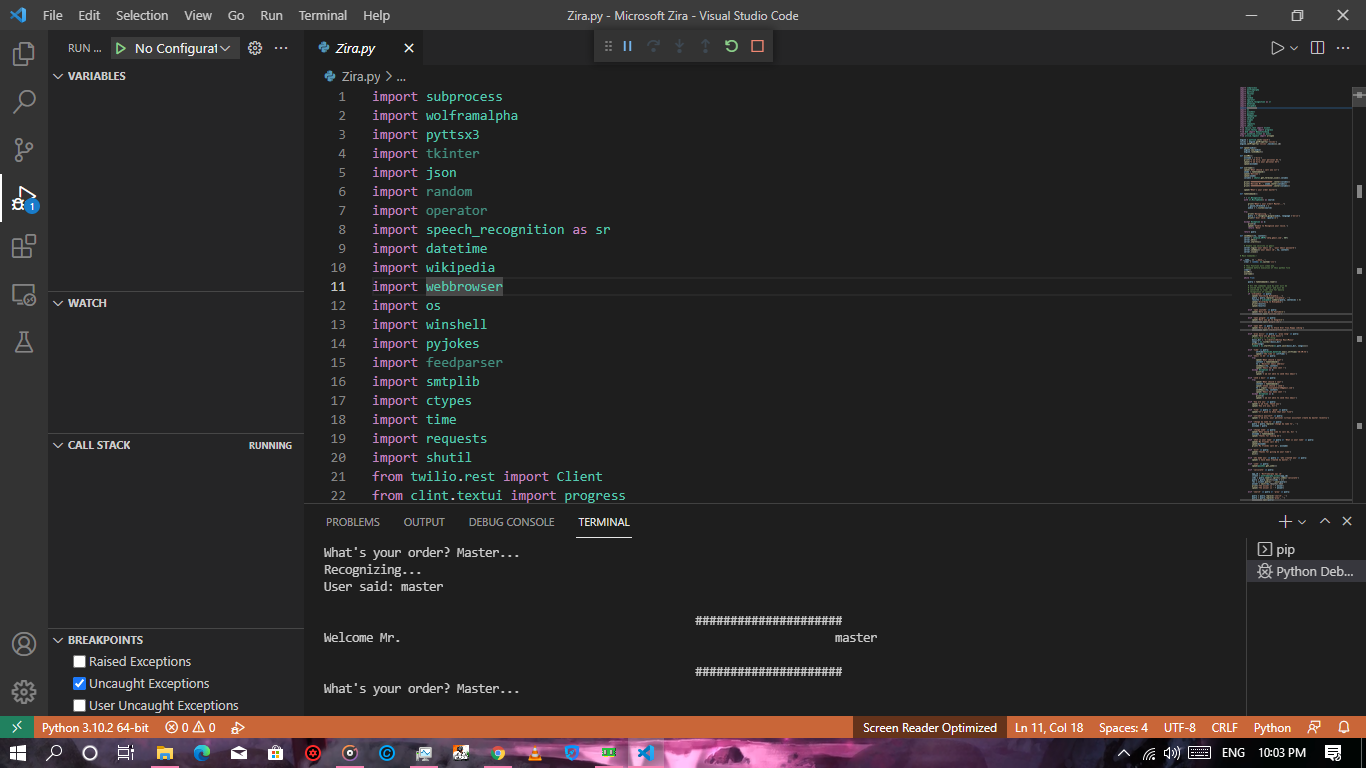
Task: Open the Manage gear in activity bar
Action: [x=24, y=692]
